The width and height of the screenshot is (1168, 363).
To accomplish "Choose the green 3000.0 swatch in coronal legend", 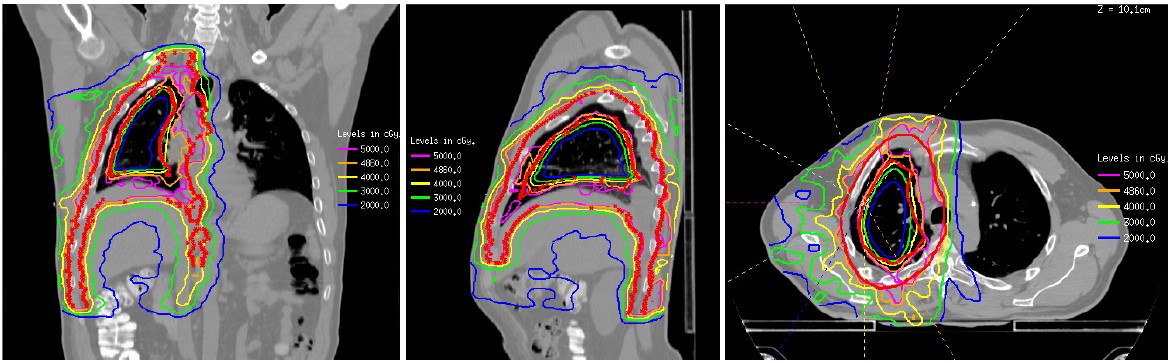I will (x=348, y=191).
